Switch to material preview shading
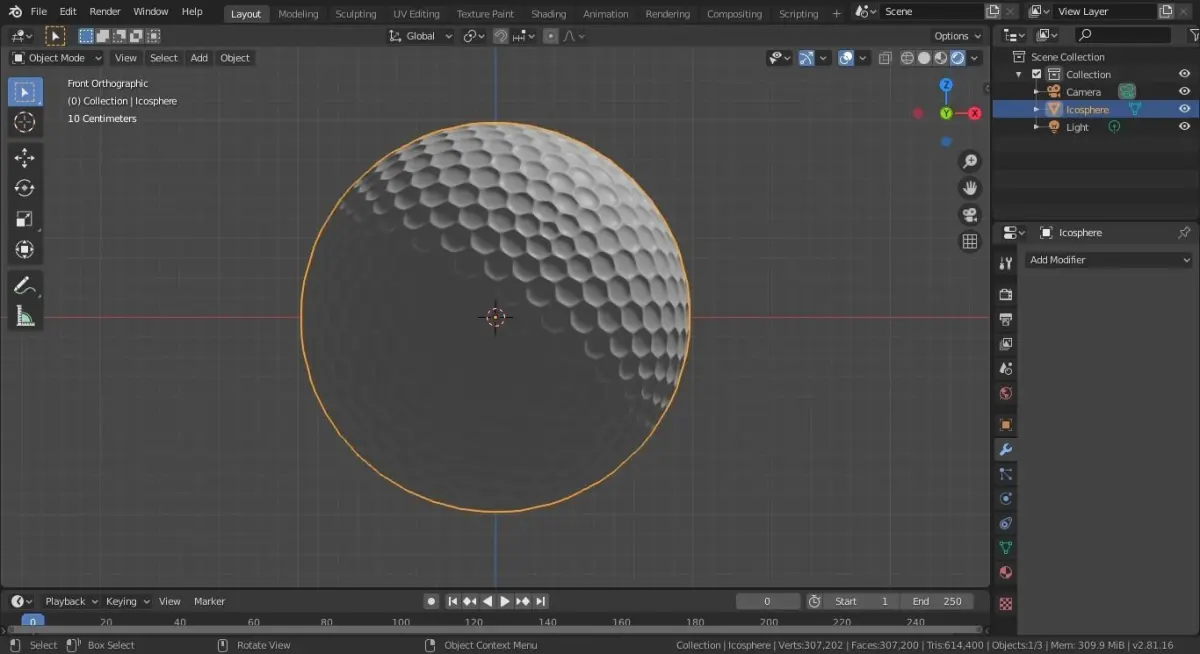 point(941,58)
